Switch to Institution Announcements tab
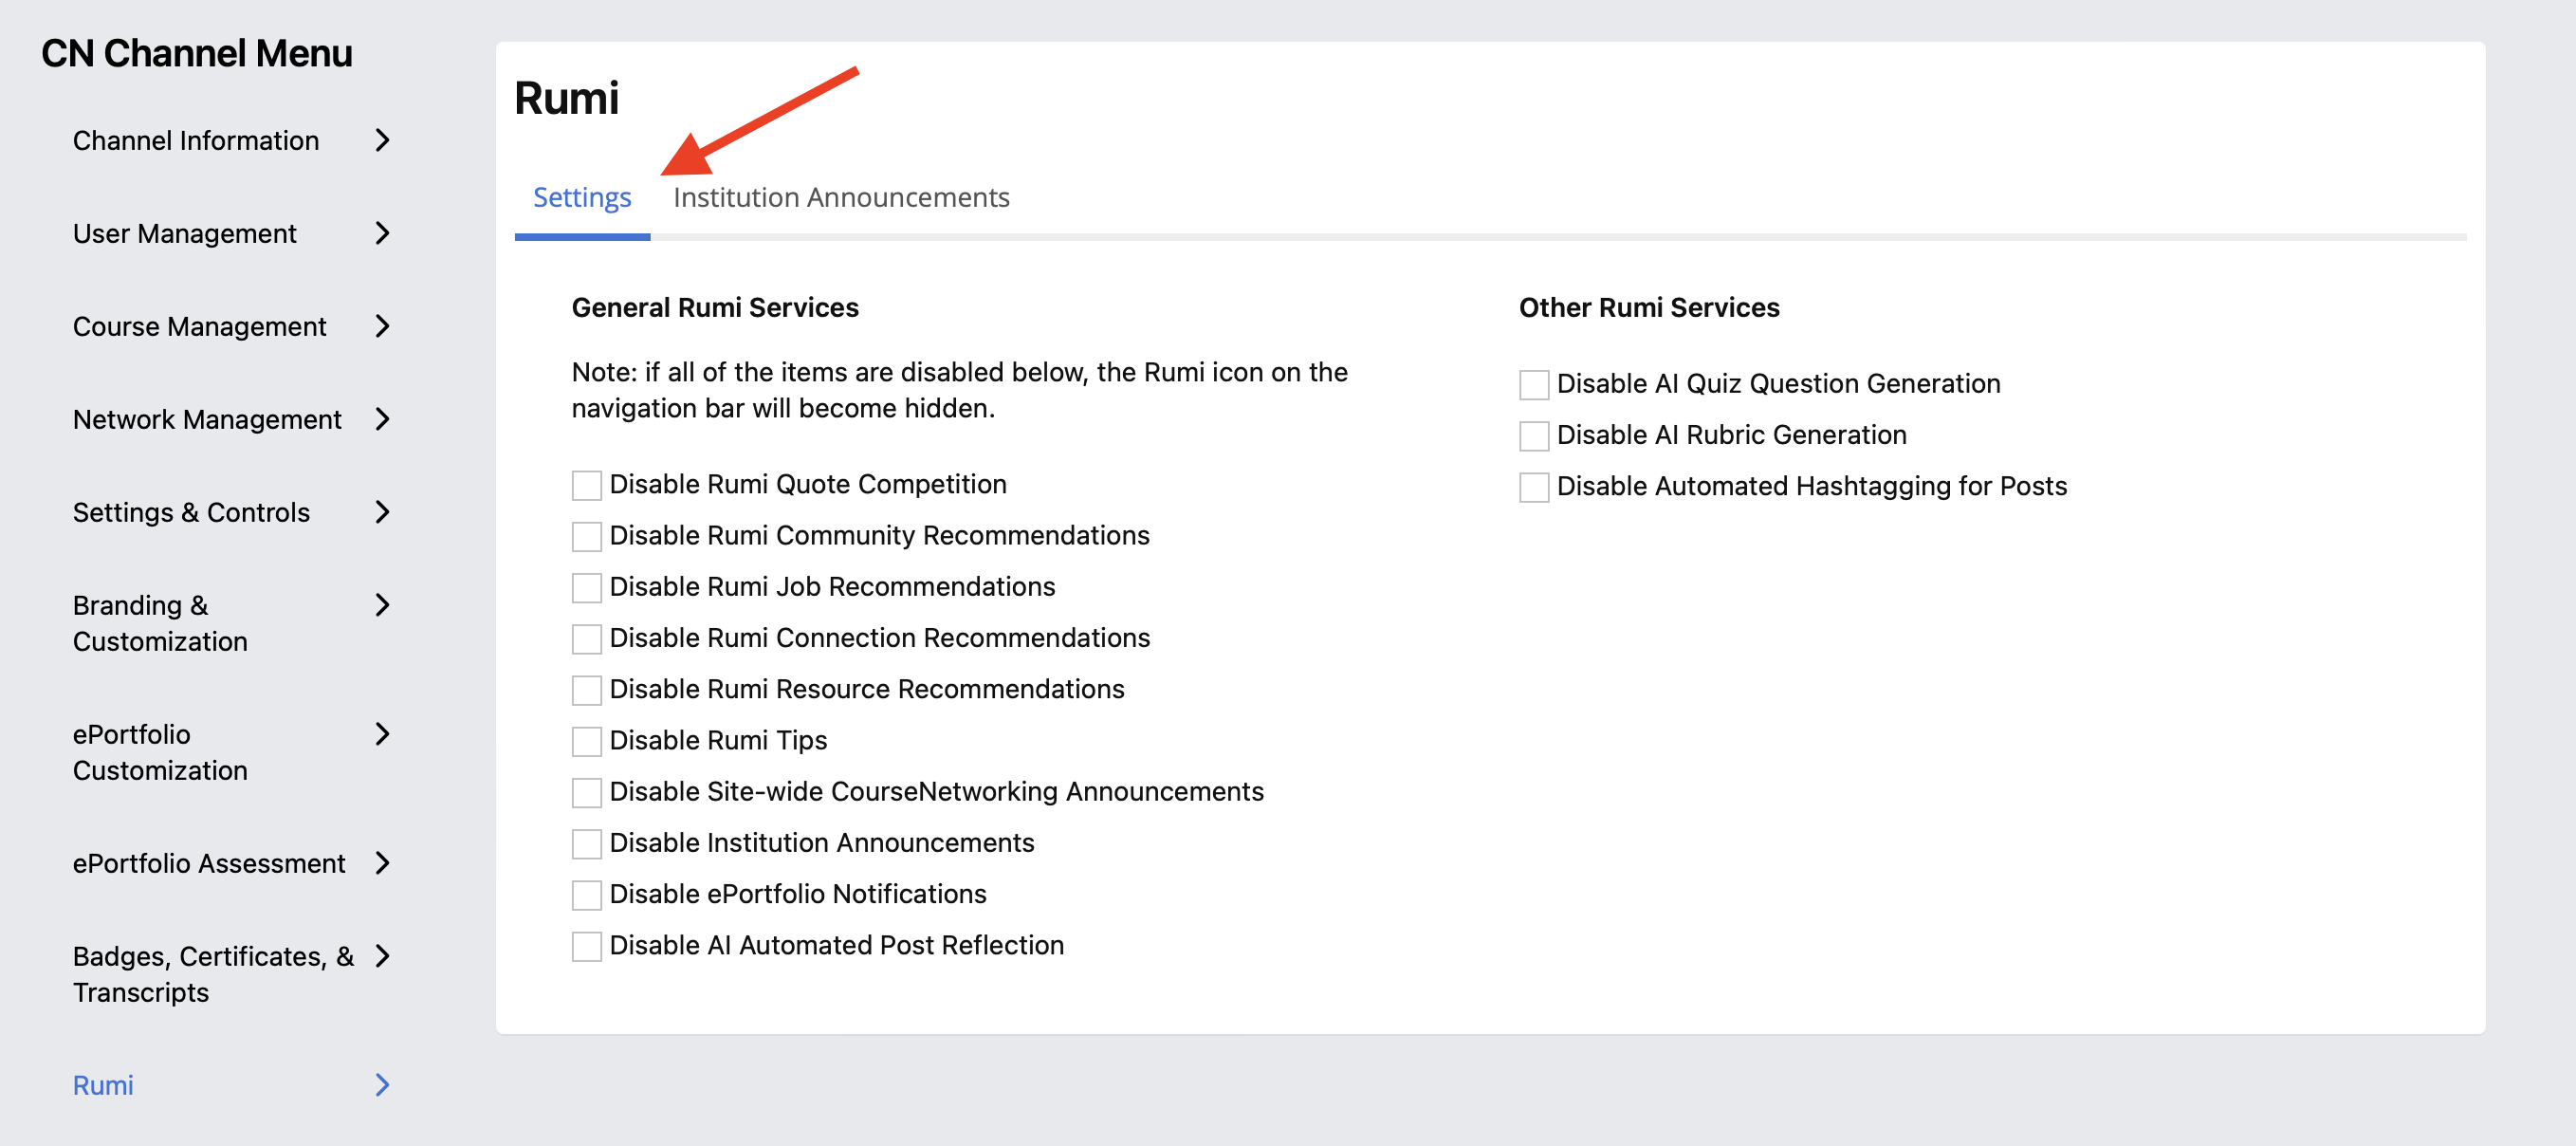2576x1146 pixels. point(841,198)
